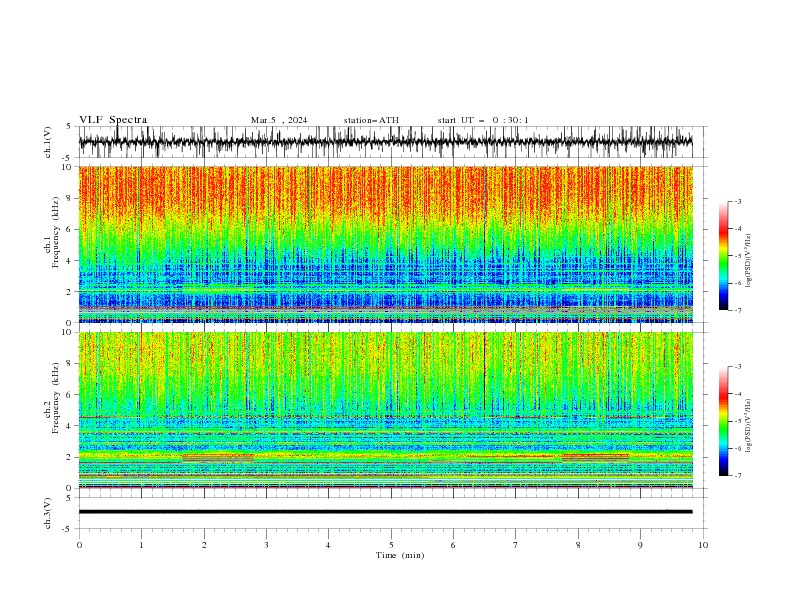Click the "-7" tick on ch.2 colorbar
Image resolution: width=792 pixels, height=612 pixels.
[x=738, y=476]
